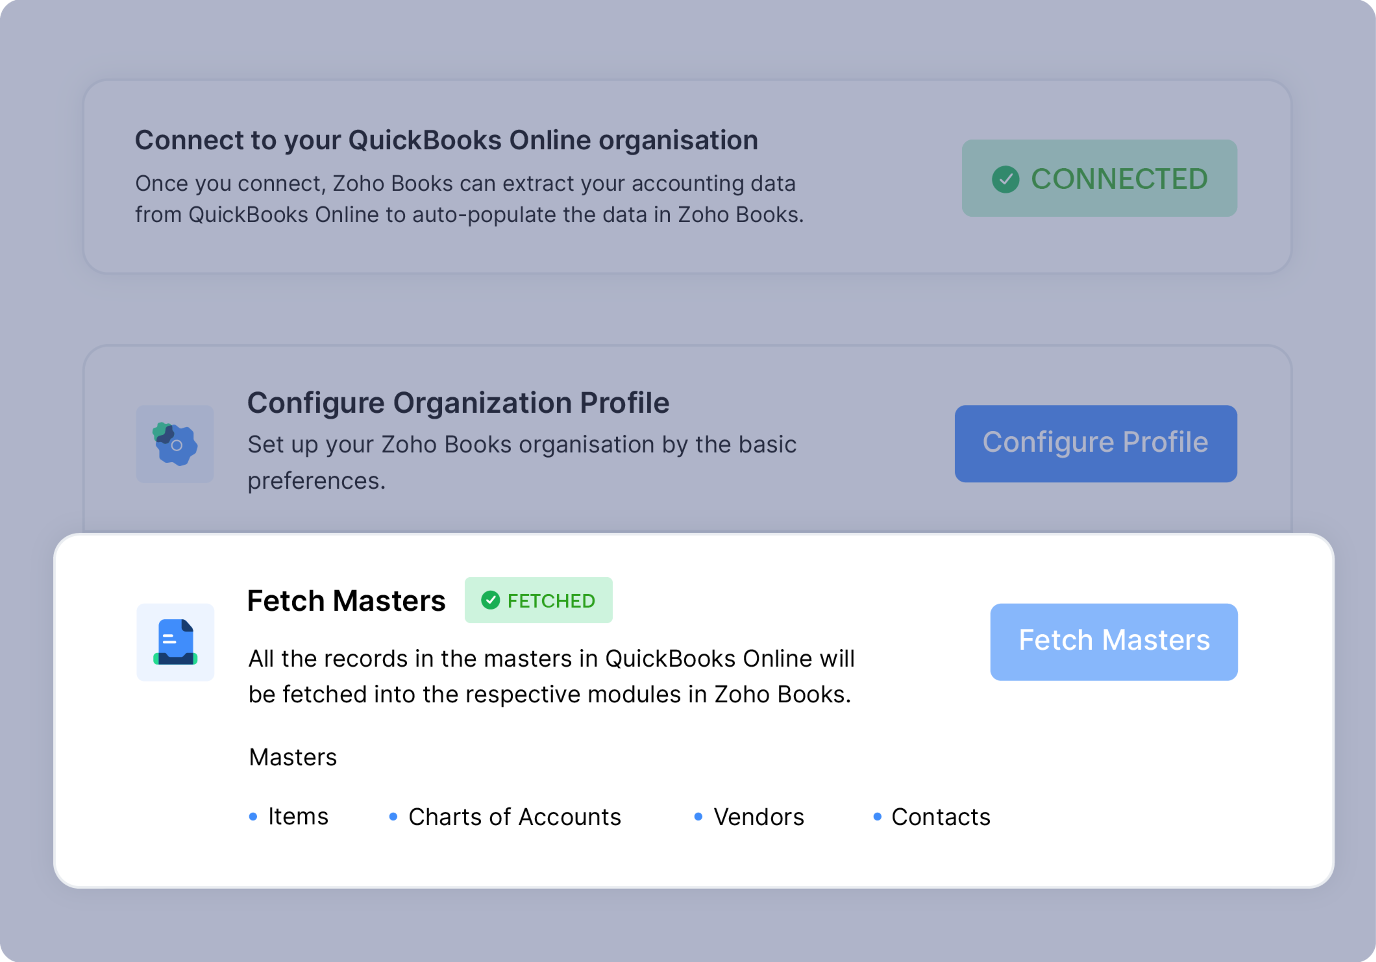Toggle the CONNECTED status indicator
1376x962 pixels.
pos(1098,178)
